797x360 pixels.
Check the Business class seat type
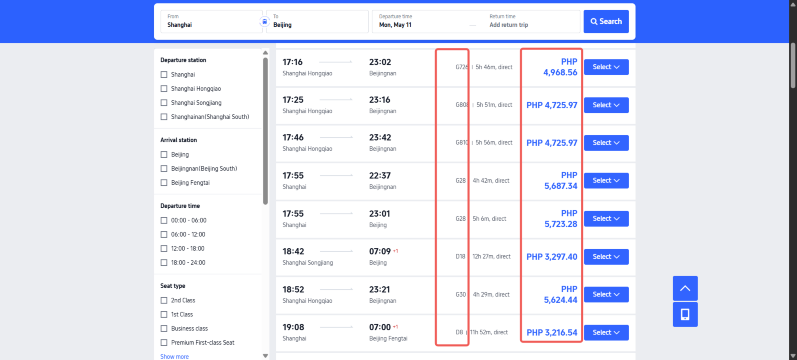(164, 328)
